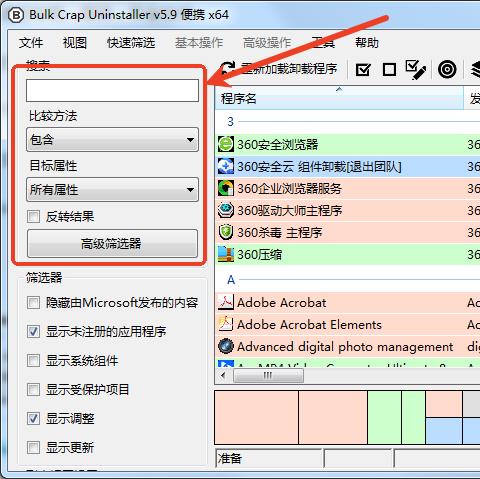Click the narrow green treemap block
The image size is (480, 479).
click(x=413, y=417)
